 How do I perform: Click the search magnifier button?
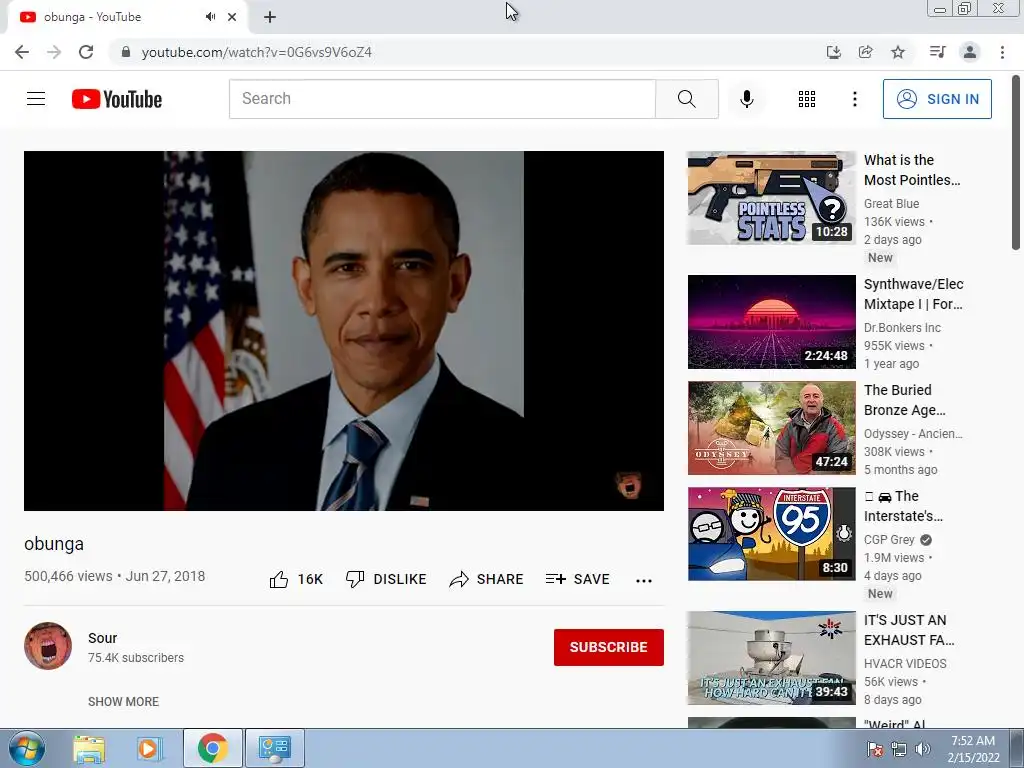tap(686, 99)
